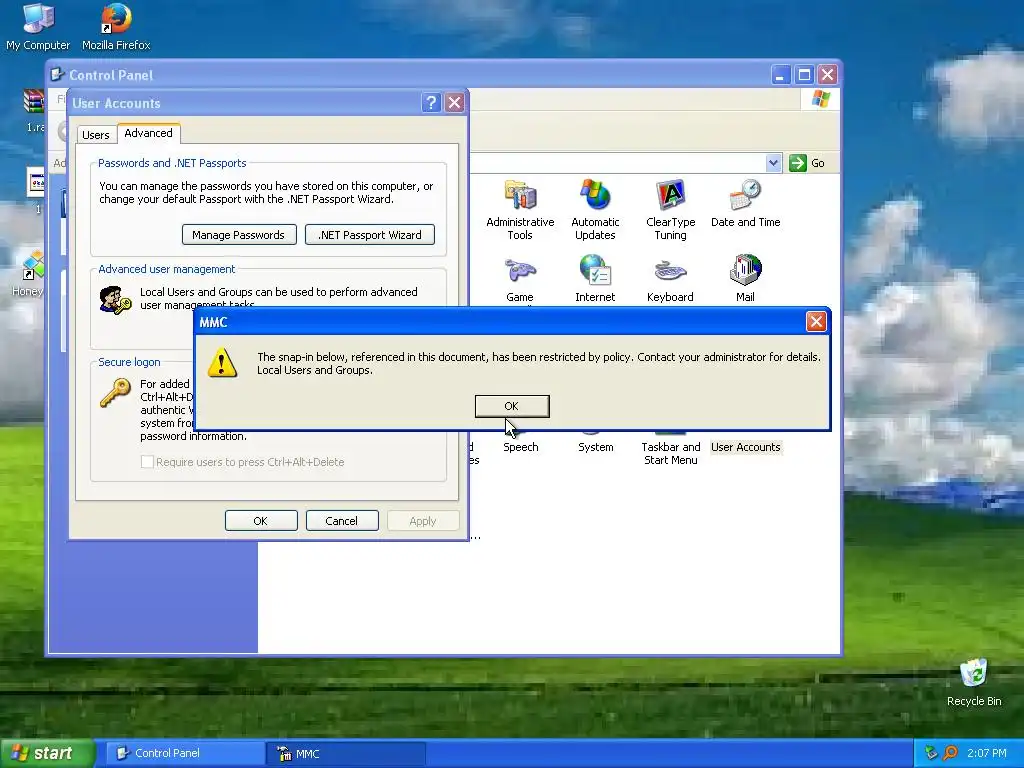1024x768 pixels.
Task: Open the ClearType Tuning icon
Action: (x=670, y=209)
